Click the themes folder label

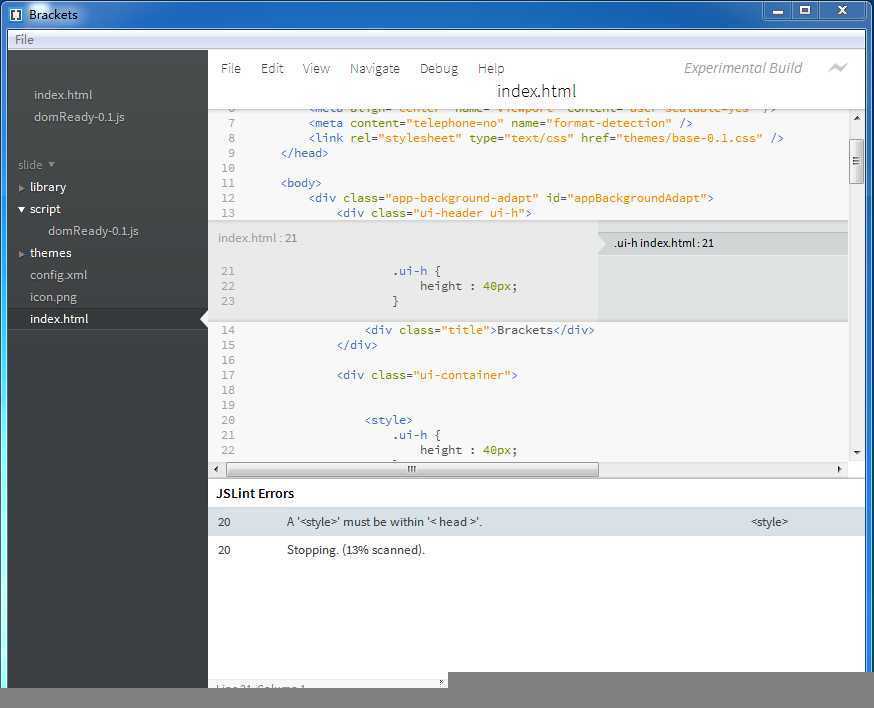pos(51,253)
